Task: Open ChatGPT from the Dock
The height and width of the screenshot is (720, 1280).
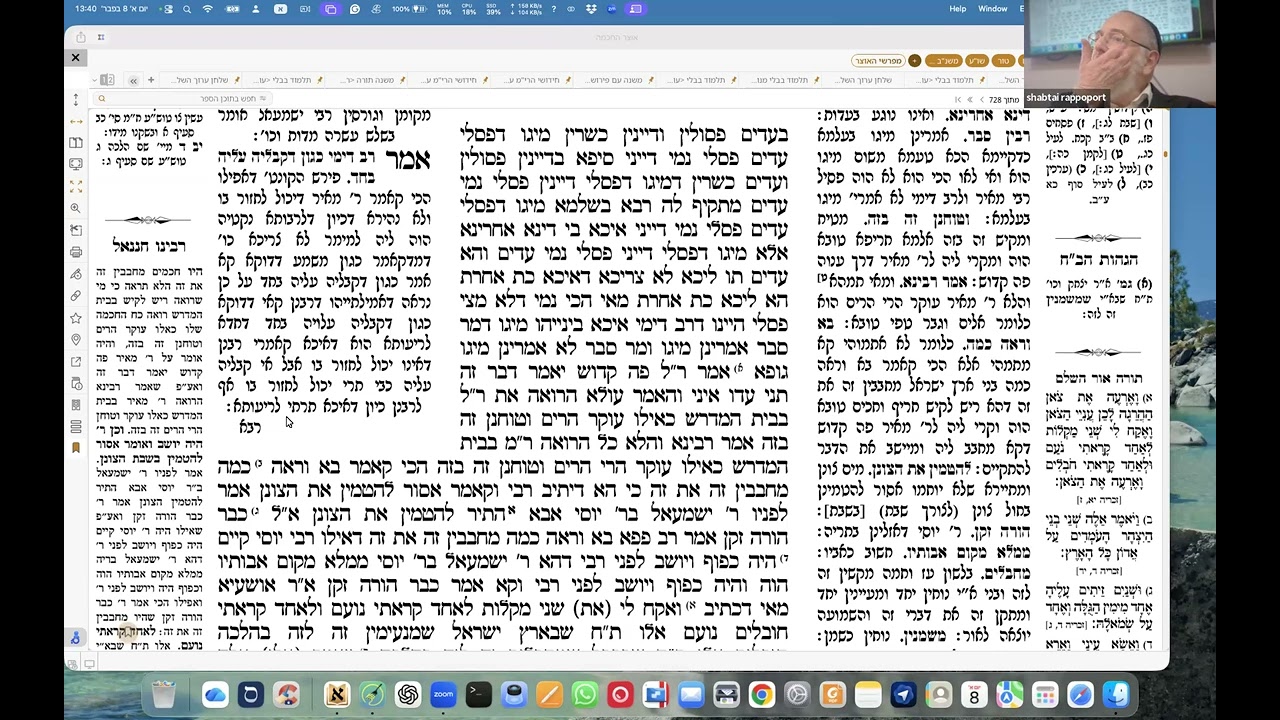Action: 408,694
